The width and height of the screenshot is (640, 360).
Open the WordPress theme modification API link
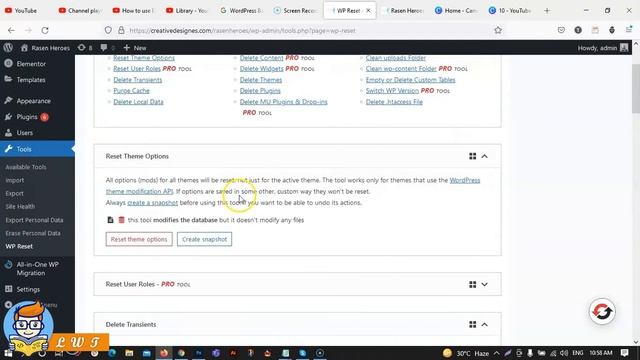pyautogui.click(x=464, y=180)
